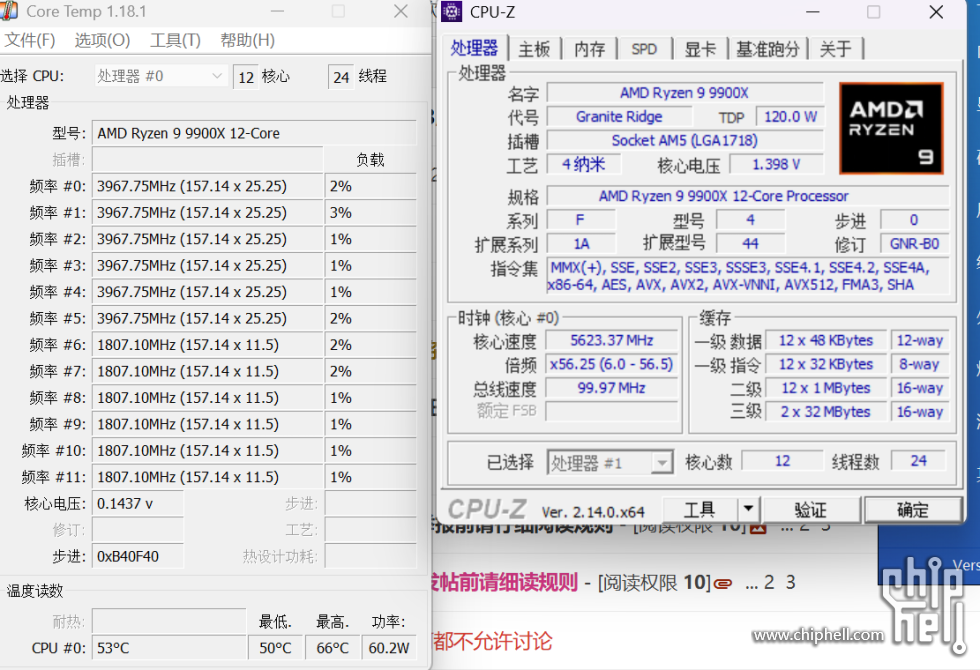Click the TDP value 120.0 W
This screenshot has height=670, width=980.
click(790, 117)
